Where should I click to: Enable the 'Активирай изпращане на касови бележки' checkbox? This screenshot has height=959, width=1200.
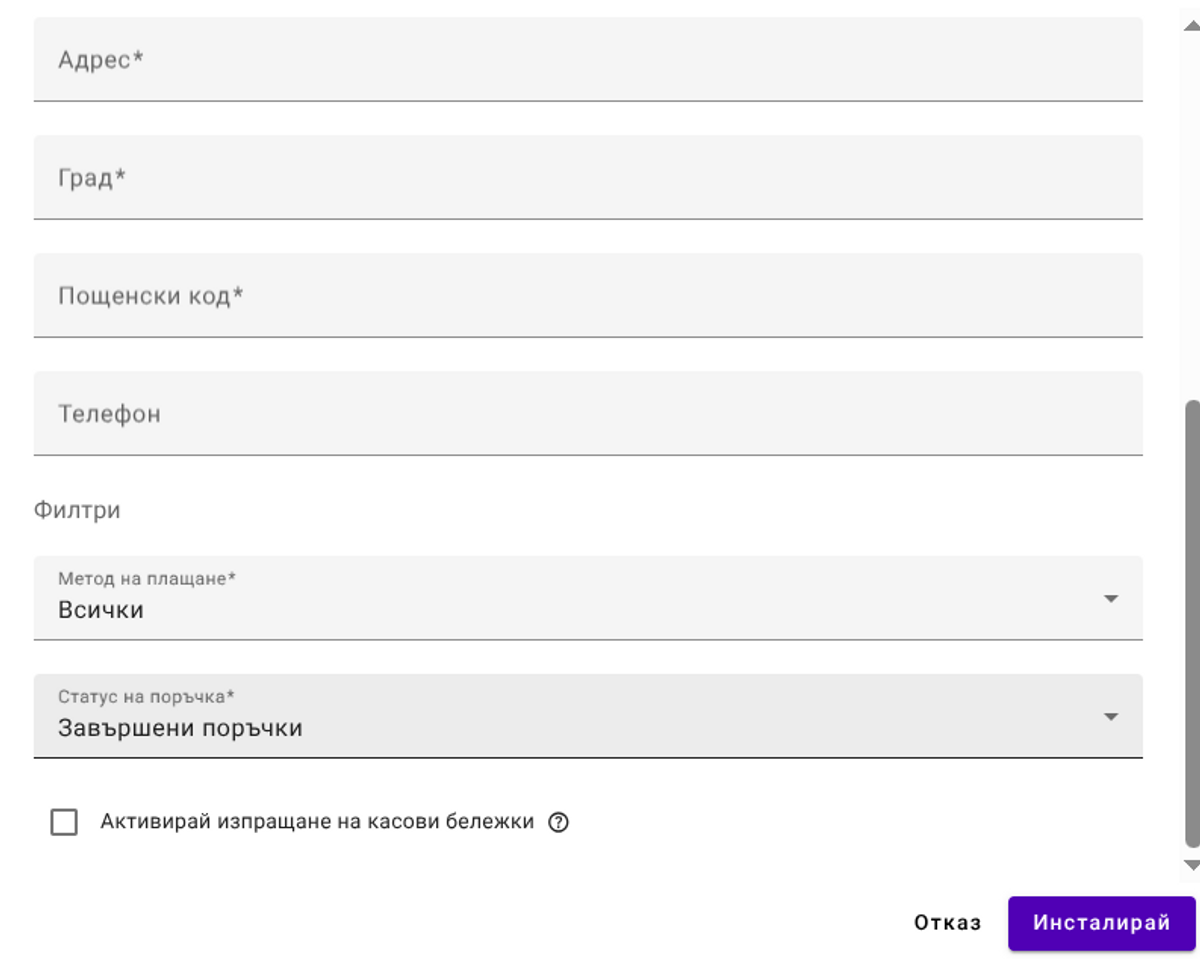64,823
